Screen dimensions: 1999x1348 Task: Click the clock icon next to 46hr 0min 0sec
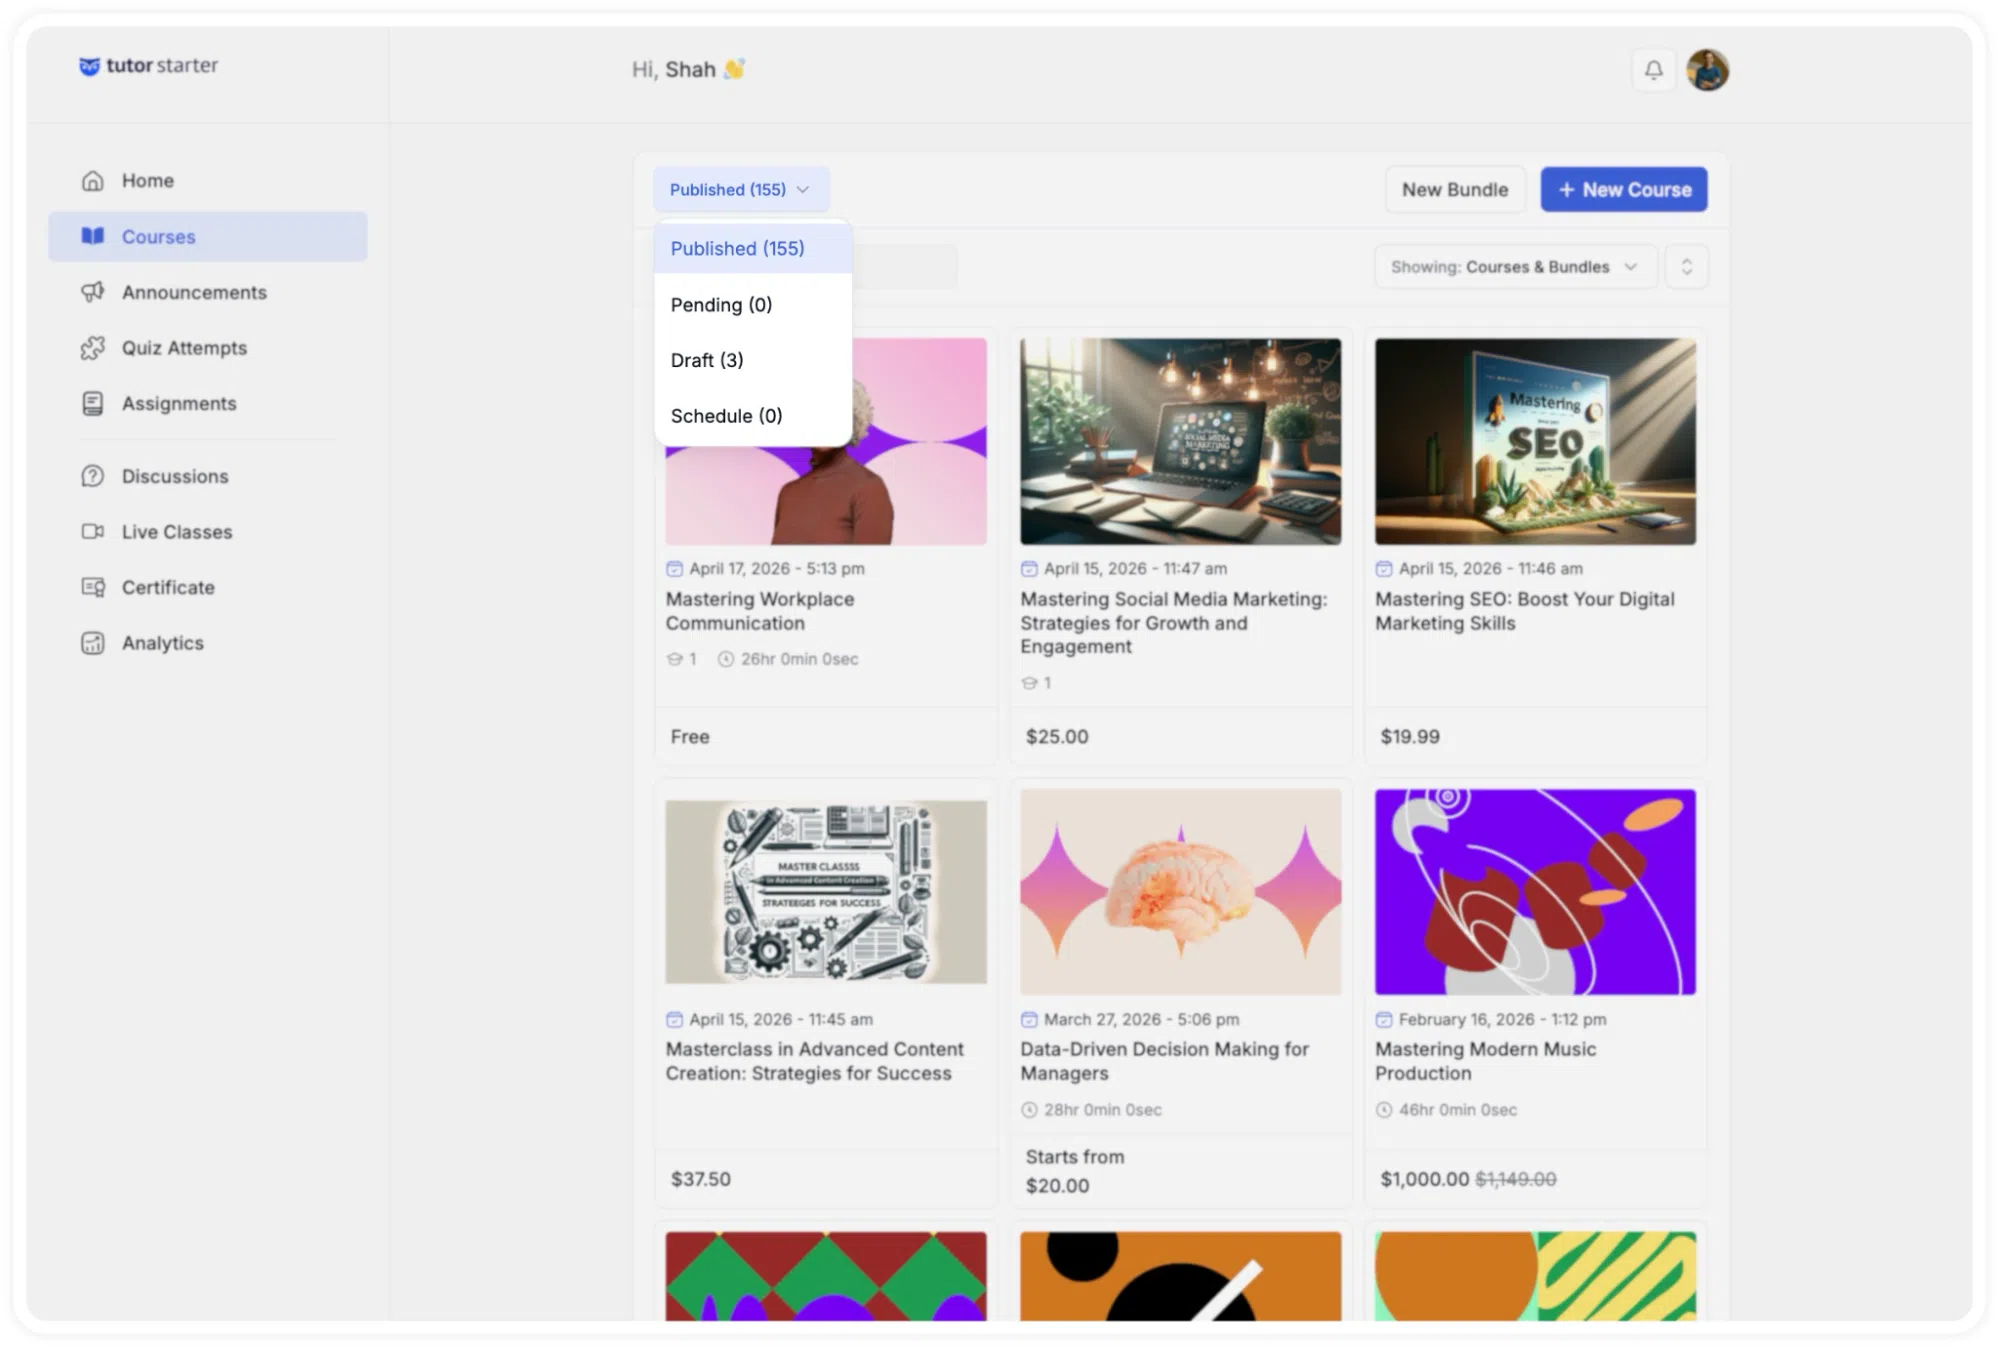click(x=1384, y=1109)
